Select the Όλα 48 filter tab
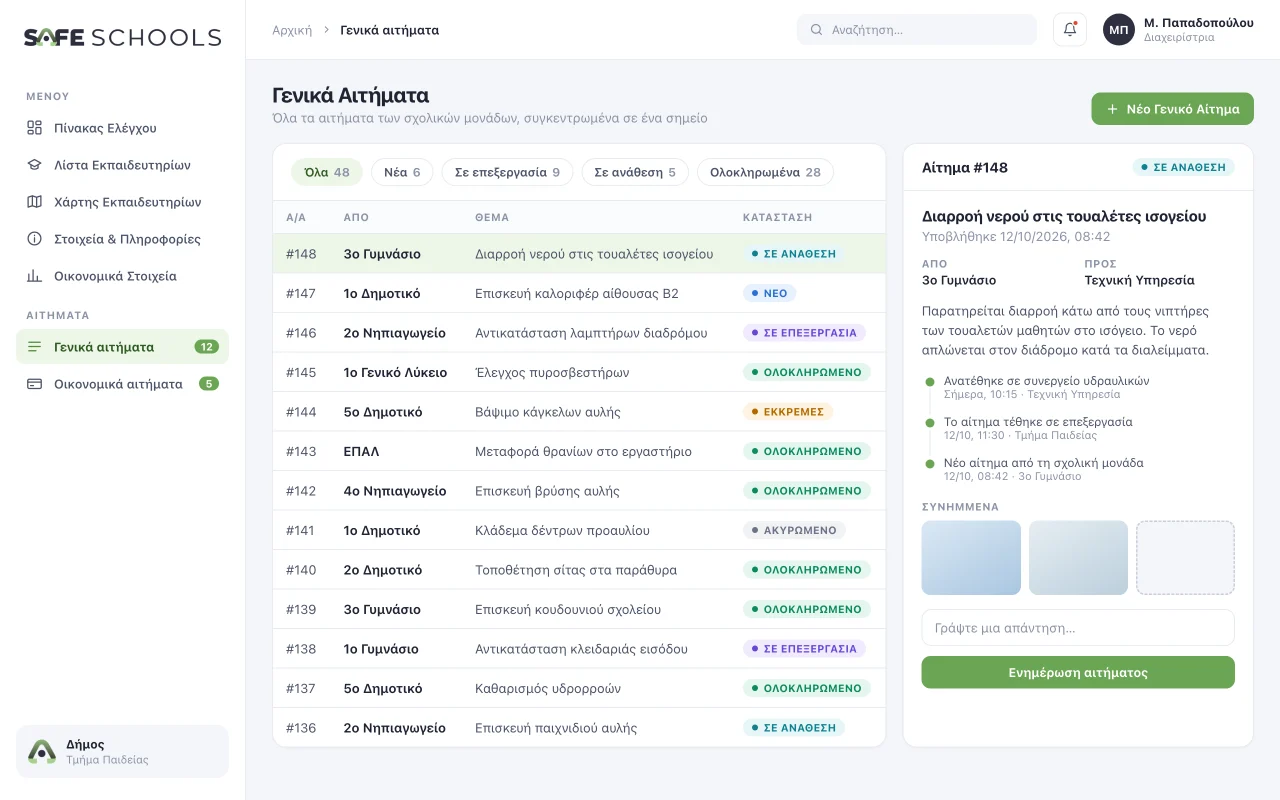 327,172
